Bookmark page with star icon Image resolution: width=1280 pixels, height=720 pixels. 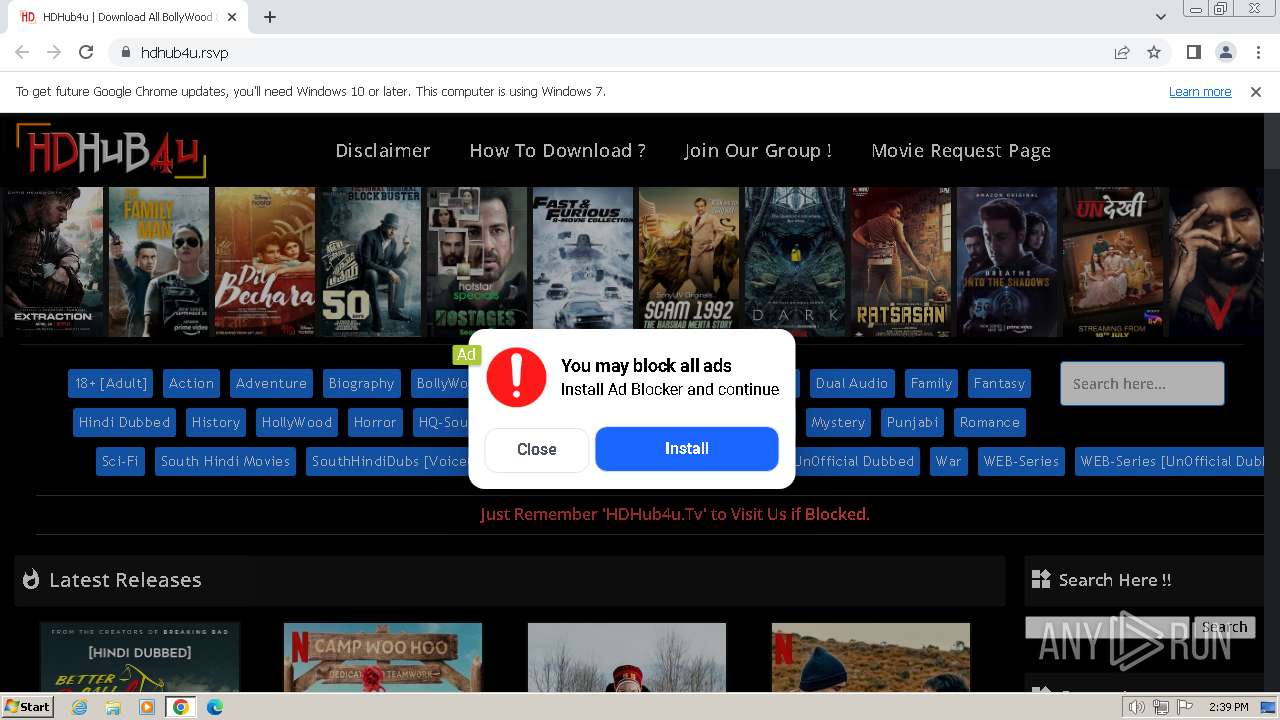[x=1154, y=52]
